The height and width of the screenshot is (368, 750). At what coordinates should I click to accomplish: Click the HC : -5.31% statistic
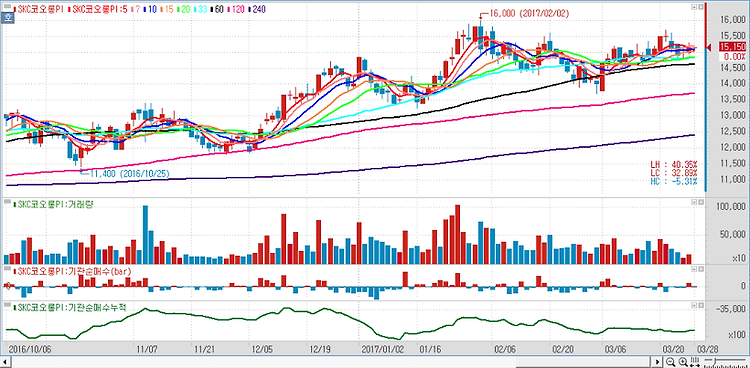(673, 181)
